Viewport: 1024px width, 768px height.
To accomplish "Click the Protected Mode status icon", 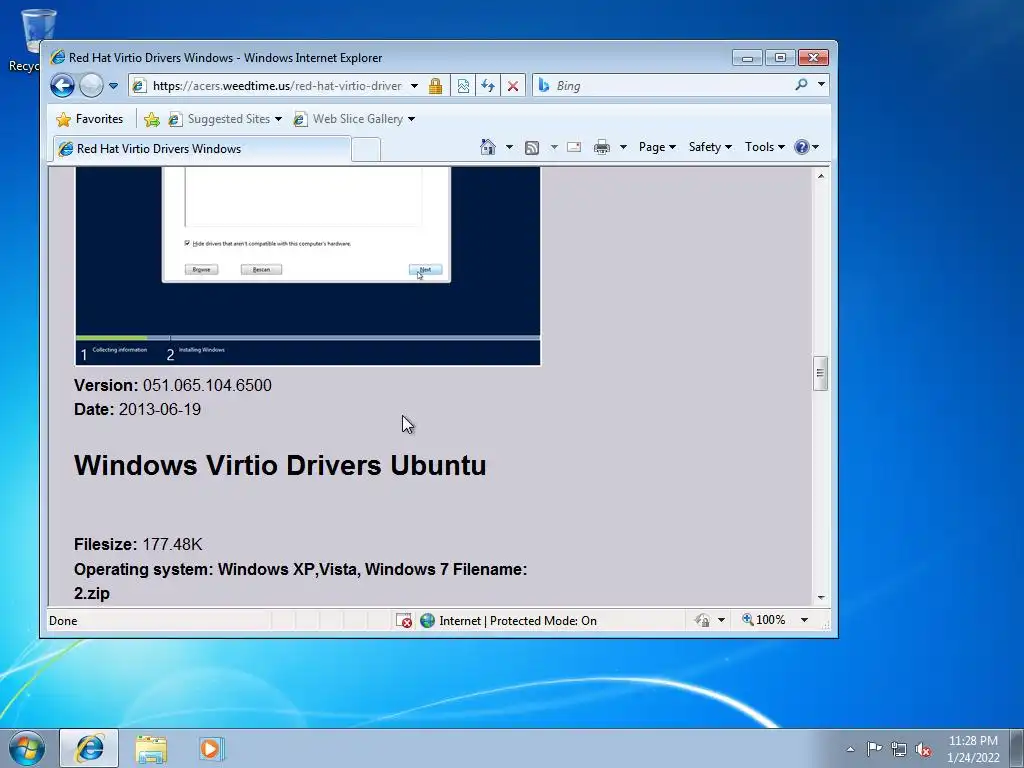I will coord(702,620).
